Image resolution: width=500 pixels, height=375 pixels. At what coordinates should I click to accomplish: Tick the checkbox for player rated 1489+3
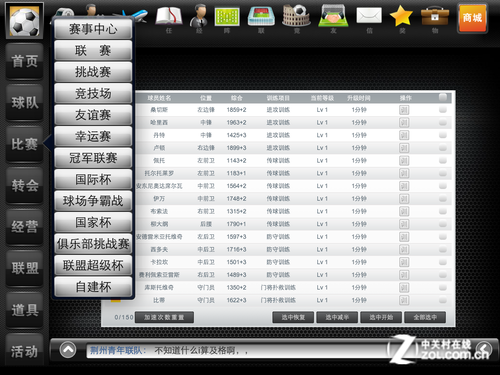point(443,275)
